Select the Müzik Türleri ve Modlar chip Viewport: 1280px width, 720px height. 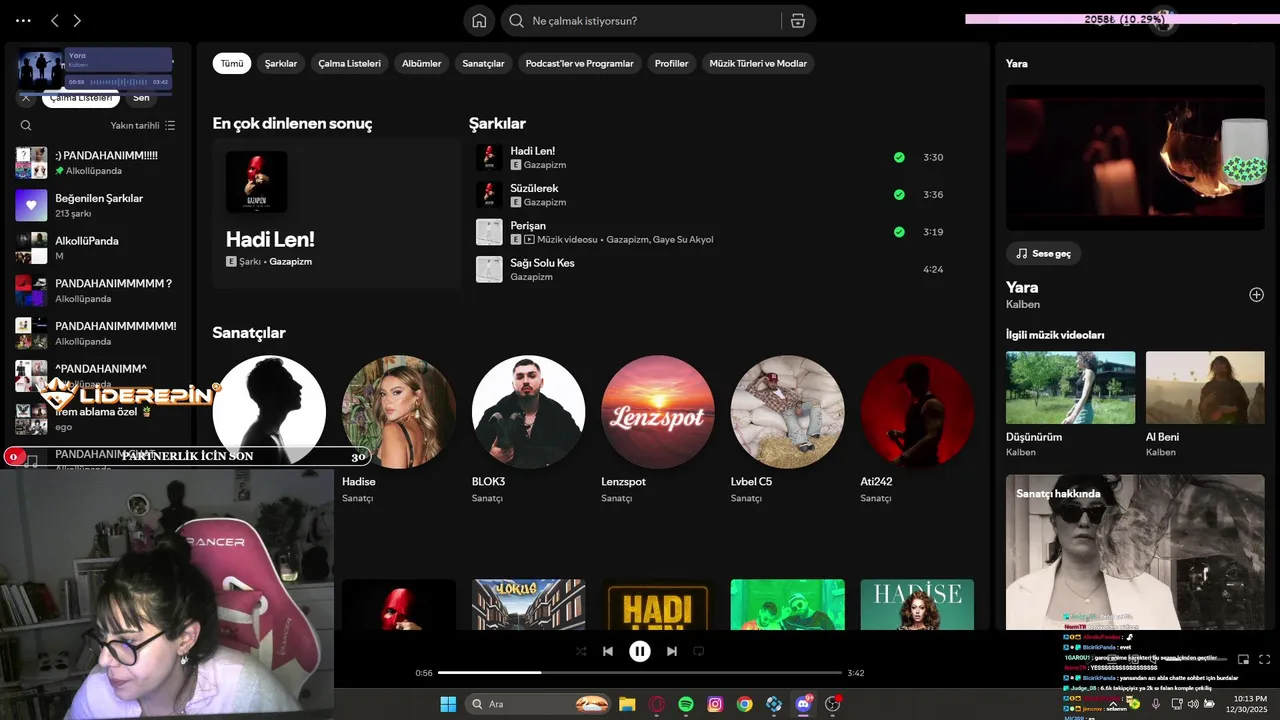(x=758, y=63)
